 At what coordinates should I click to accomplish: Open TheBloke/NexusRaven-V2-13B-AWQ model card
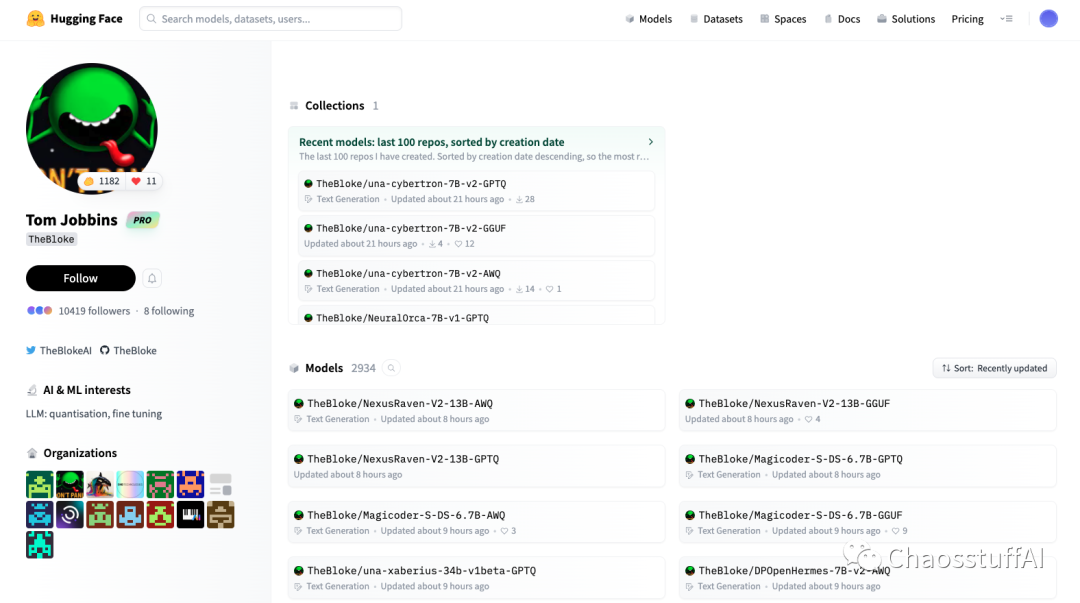(477, 411)
